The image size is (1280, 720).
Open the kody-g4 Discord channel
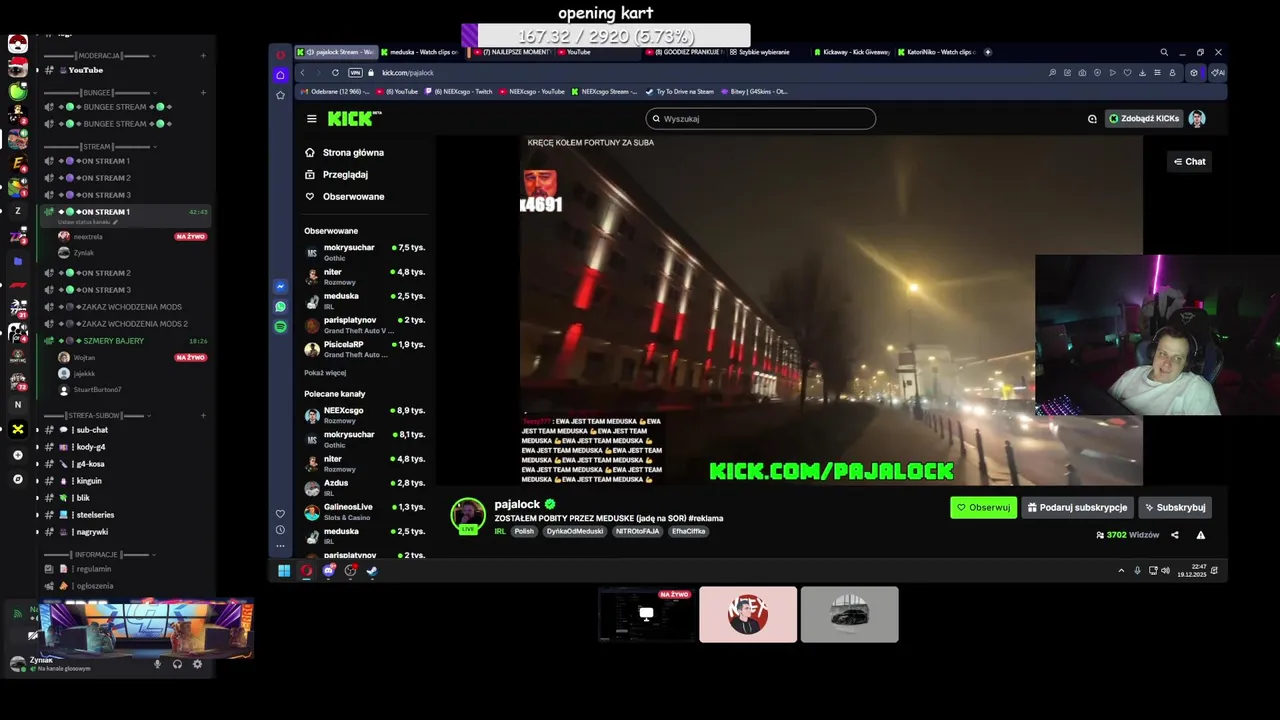coord(125,447)
